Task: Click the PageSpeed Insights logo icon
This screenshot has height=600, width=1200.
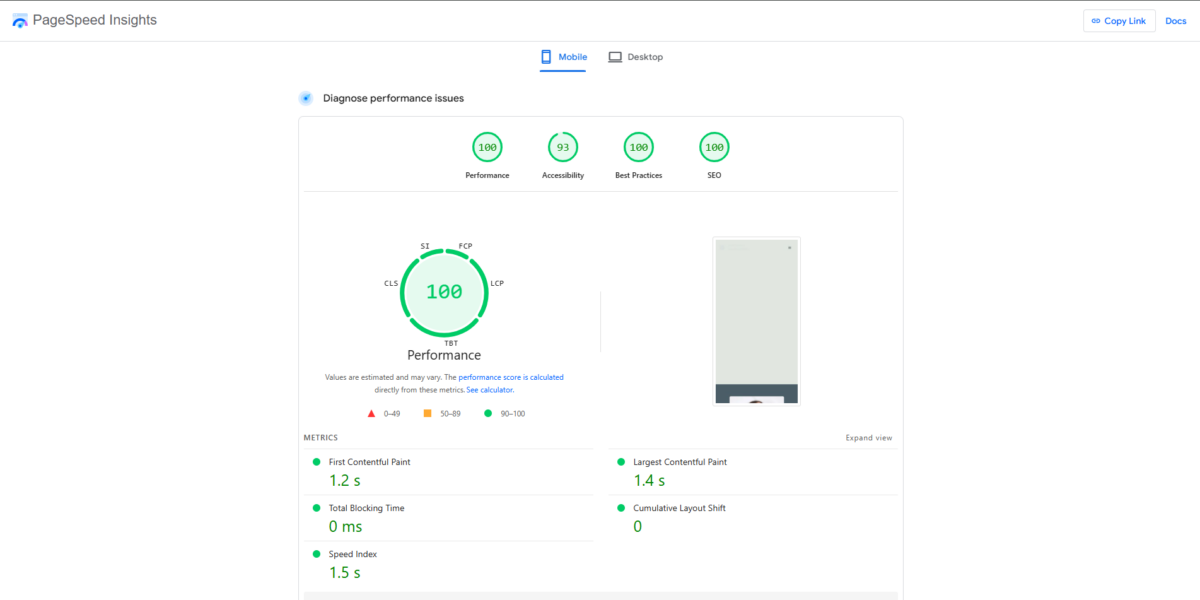Action: pos(20,21)
